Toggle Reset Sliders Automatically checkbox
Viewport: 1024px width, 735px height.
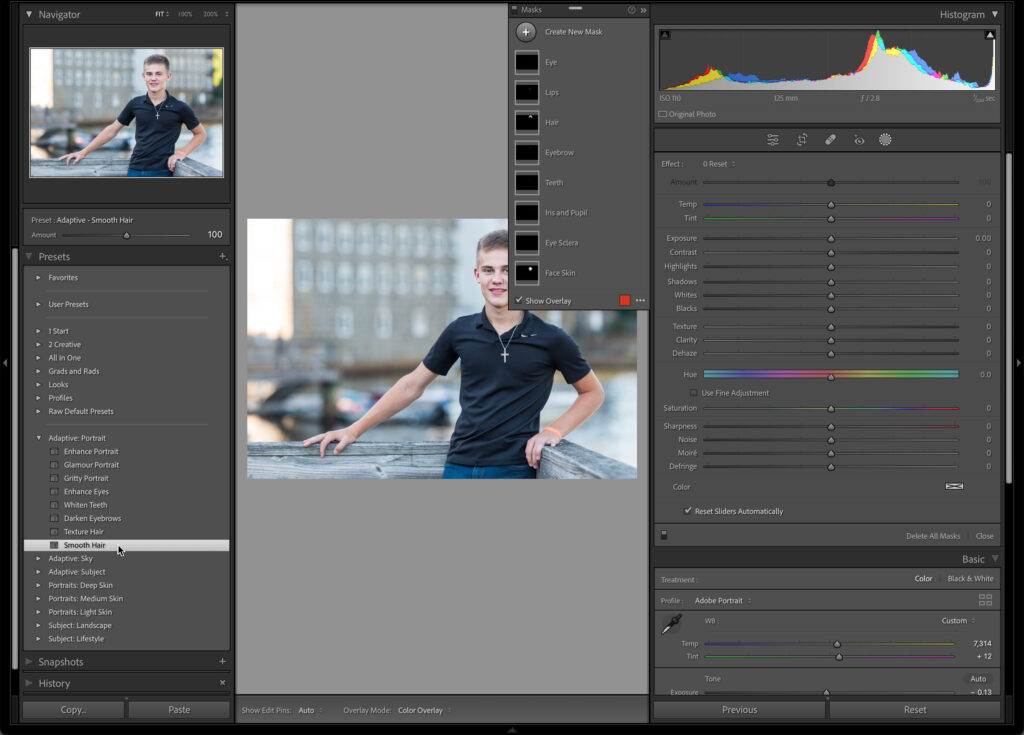(688, 511)
